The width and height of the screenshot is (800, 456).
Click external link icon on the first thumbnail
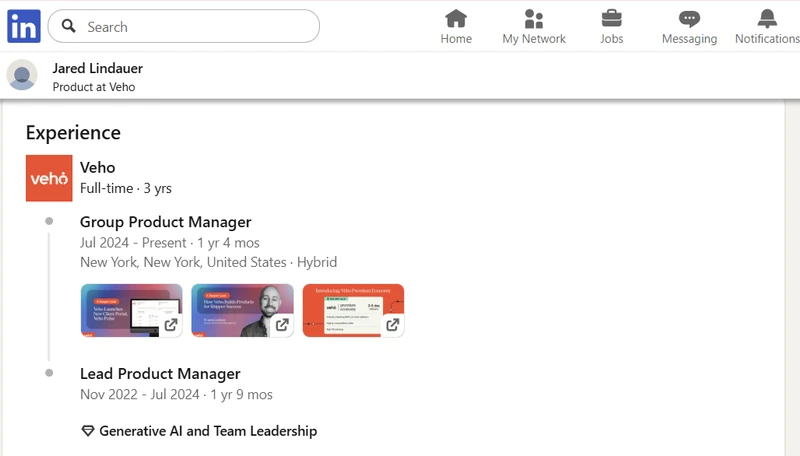coord(171,325)
